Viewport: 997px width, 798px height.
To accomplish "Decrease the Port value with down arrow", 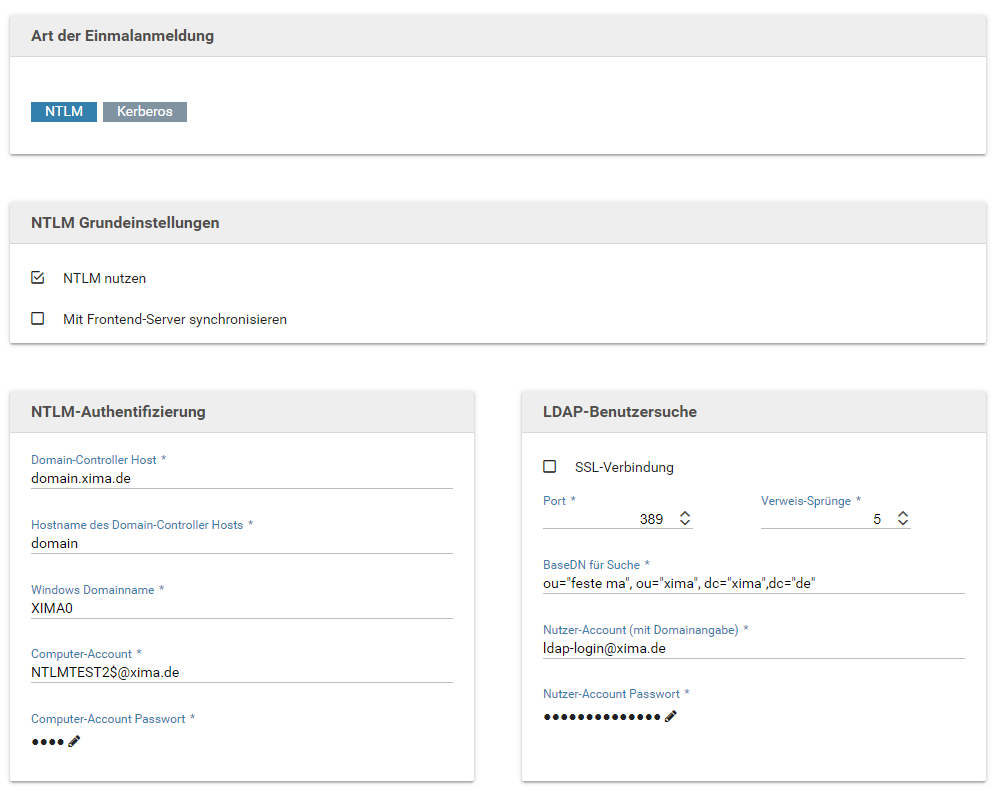I will click(x=685, y=524).
